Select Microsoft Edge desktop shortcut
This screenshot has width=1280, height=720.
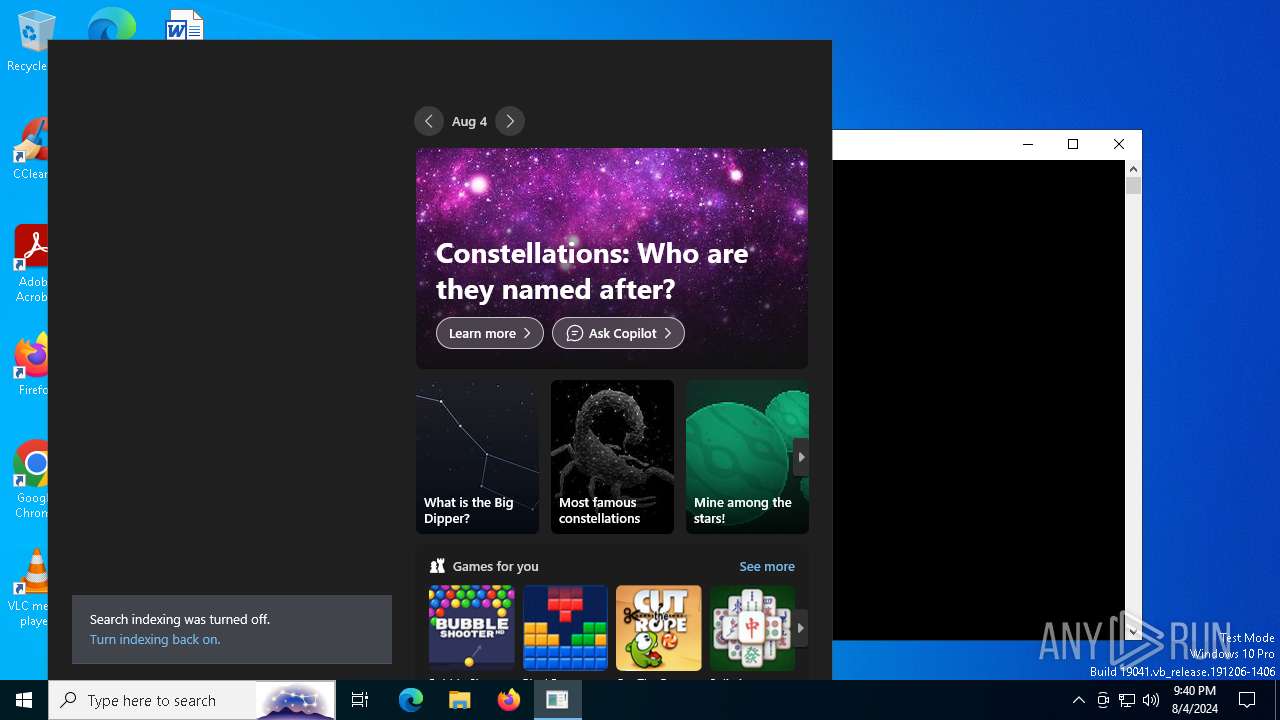(x=110, y=25)
